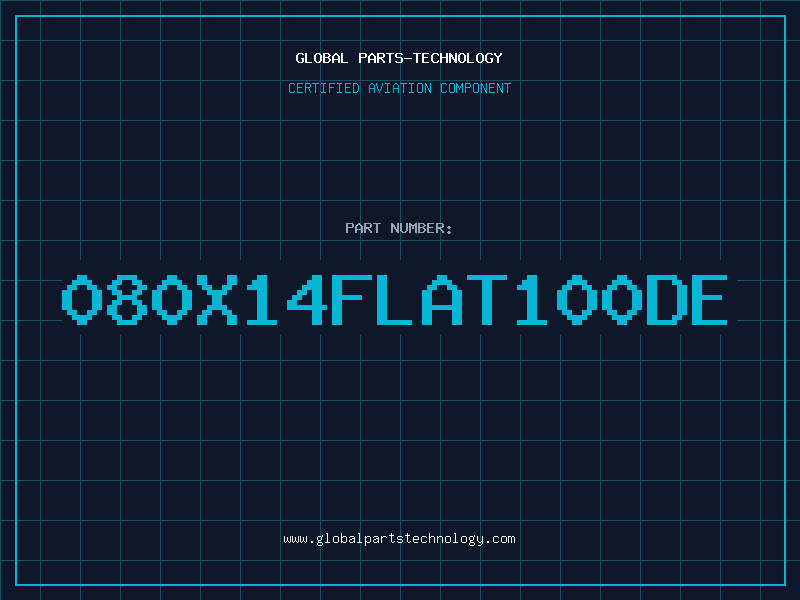Click the word NUMBER: in the label
This screenshot has height=600, width=800.
pos(421,228)
